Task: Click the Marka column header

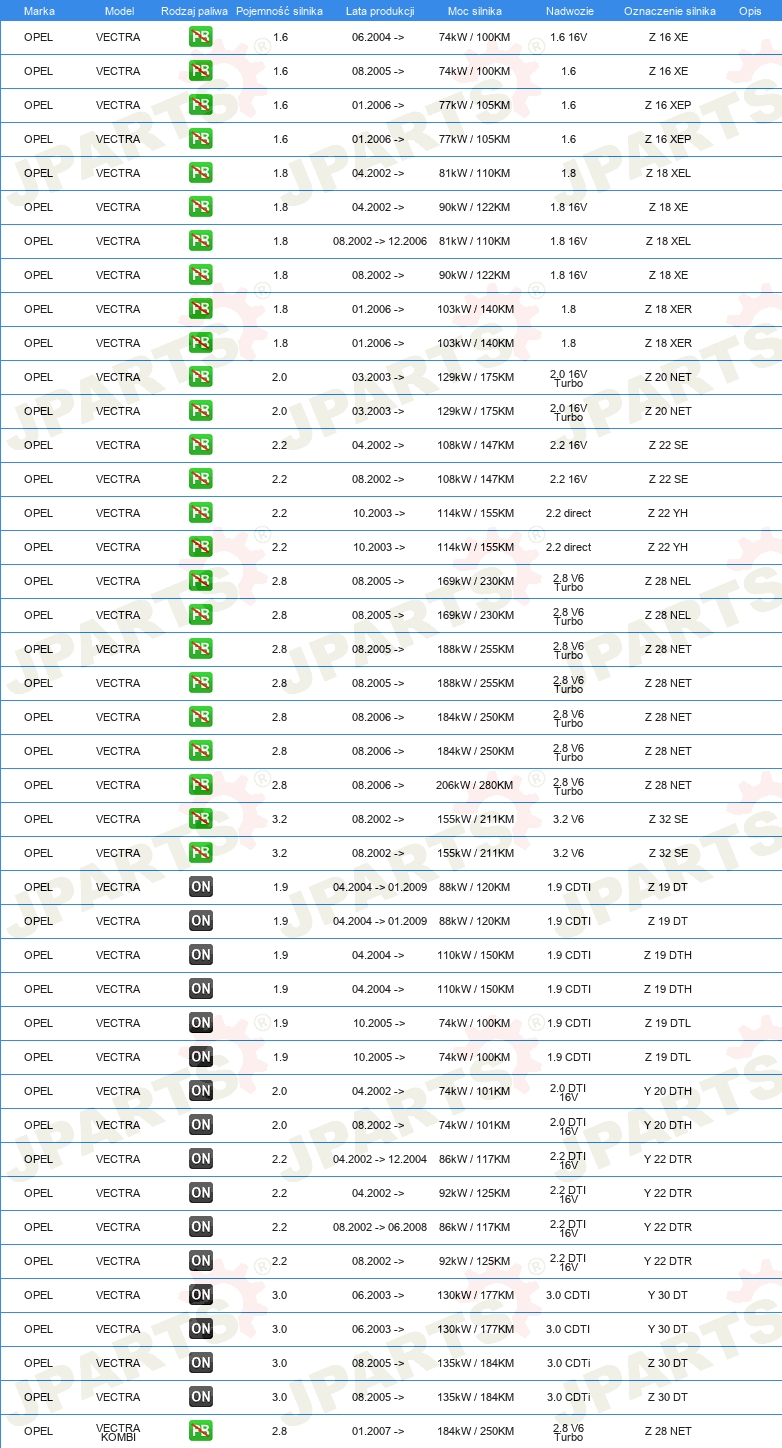Action: [x=39, y=11]
